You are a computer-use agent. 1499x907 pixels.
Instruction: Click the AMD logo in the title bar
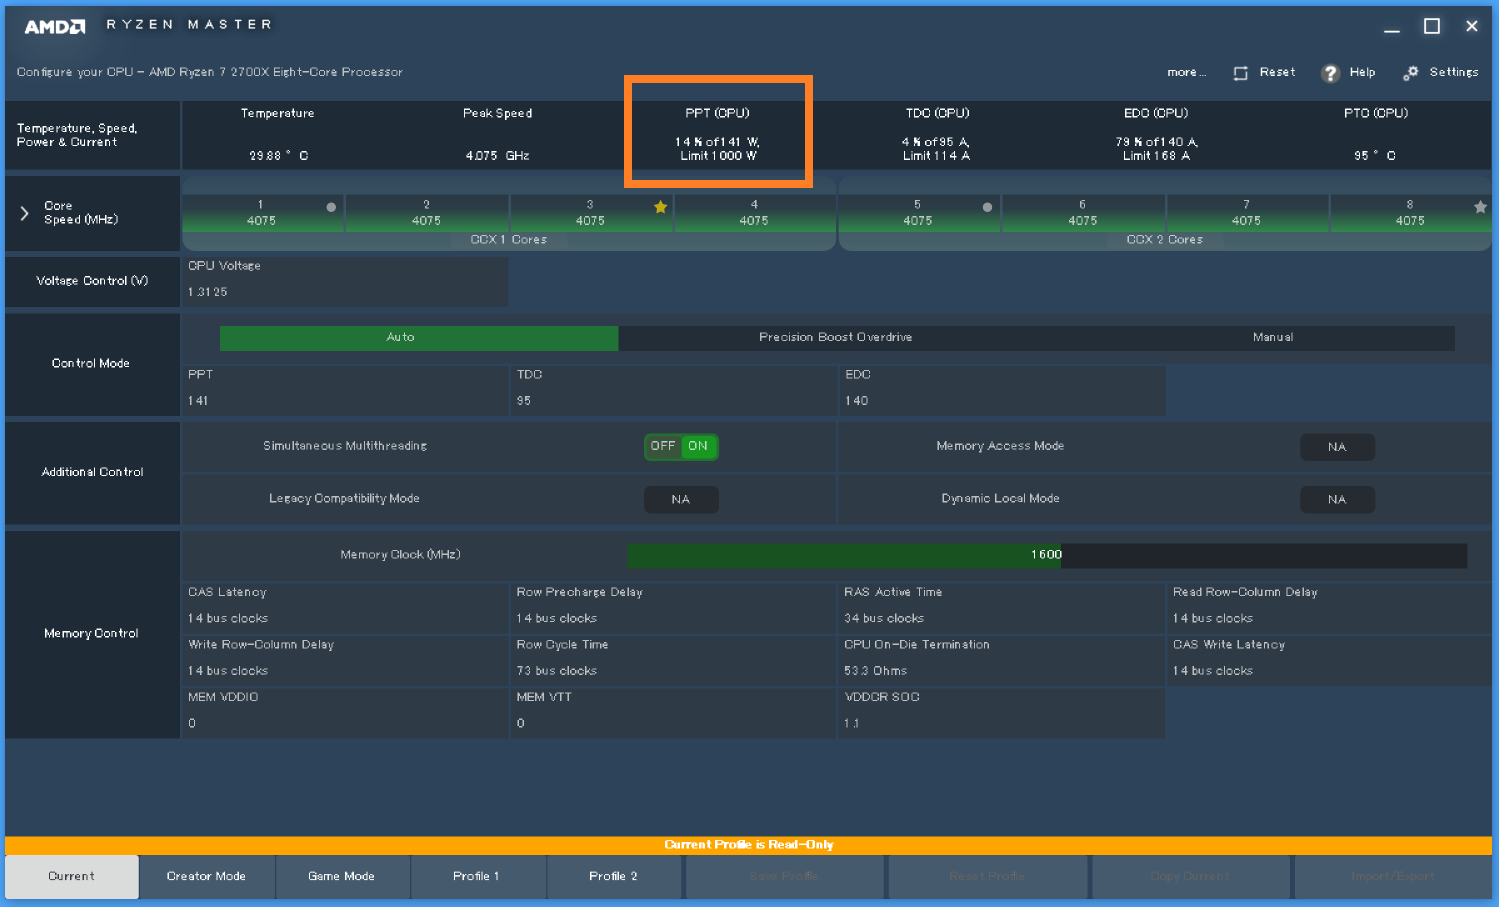coord(55,26)
